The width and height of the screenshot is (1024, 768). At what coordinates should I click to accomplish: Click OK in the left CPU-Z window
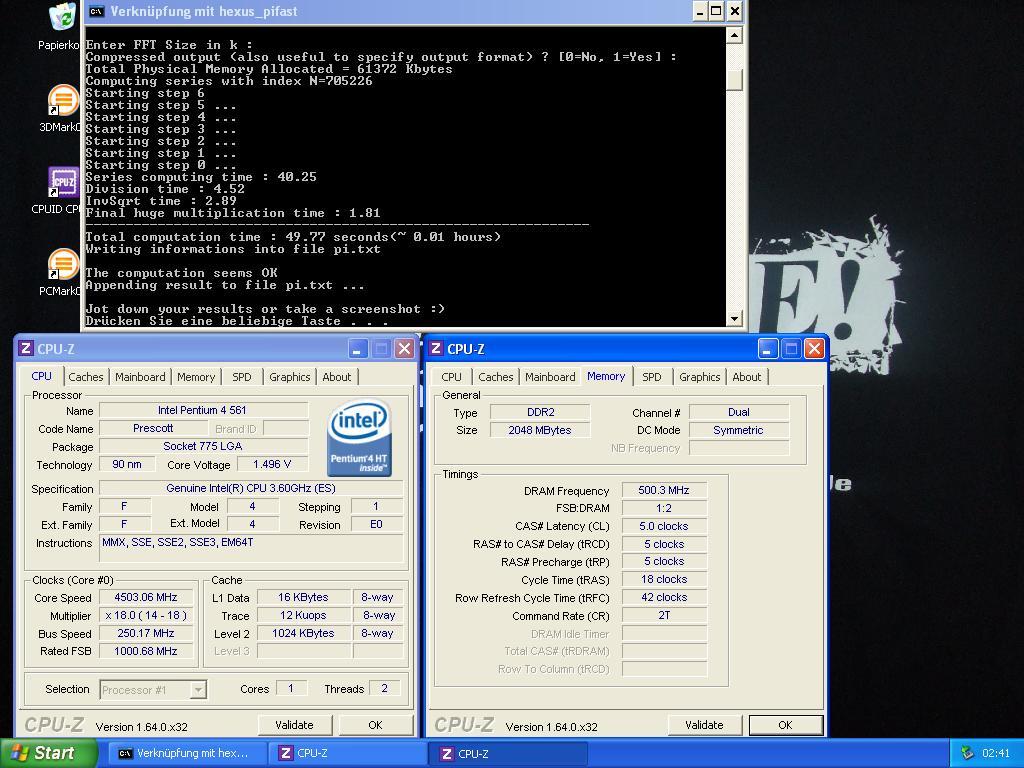tap(376, 725)
